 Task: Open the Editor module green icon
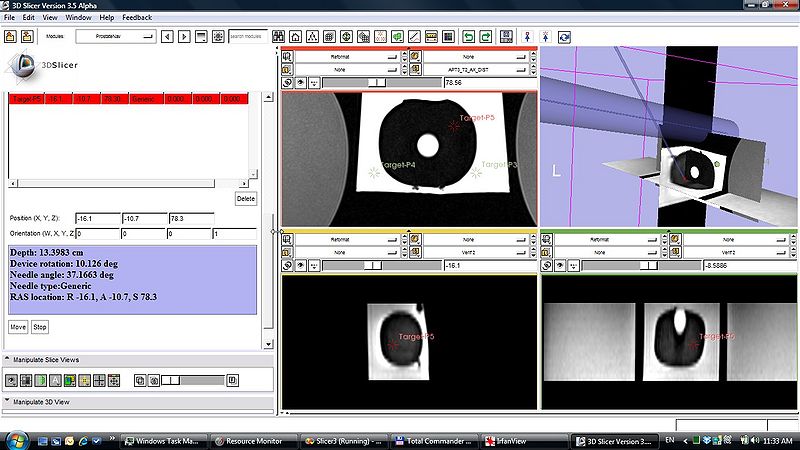(397, 37)
